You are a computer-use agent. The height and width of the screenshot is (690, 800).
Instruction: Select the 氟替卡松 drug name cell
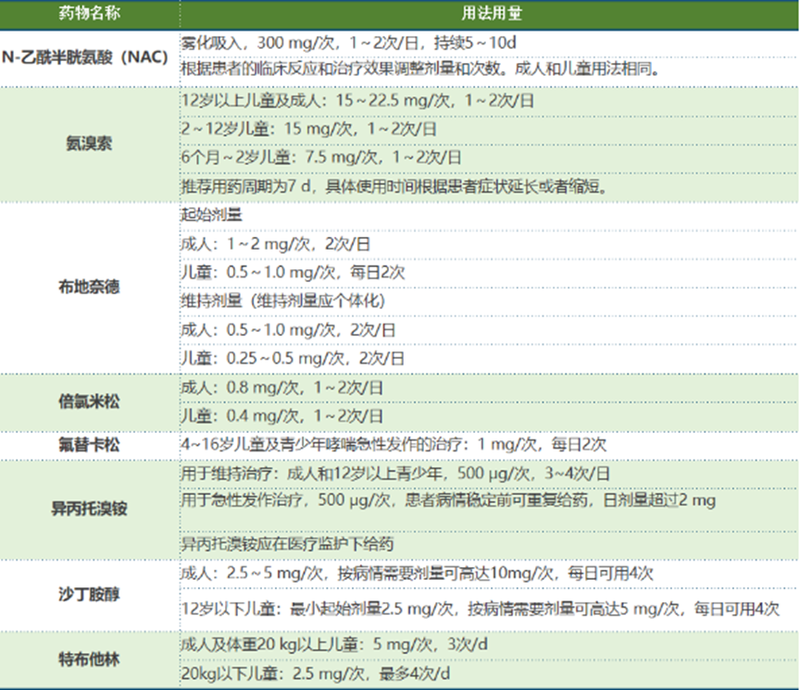[88, 445]
